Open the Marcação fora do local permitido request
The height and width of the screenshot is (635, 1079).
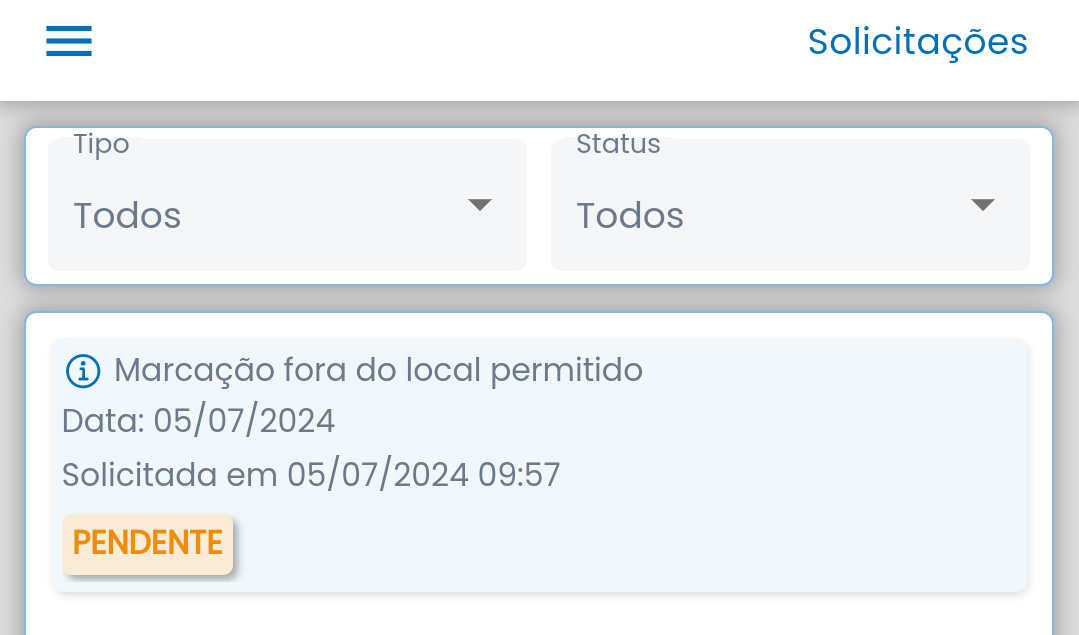point(378,371)
